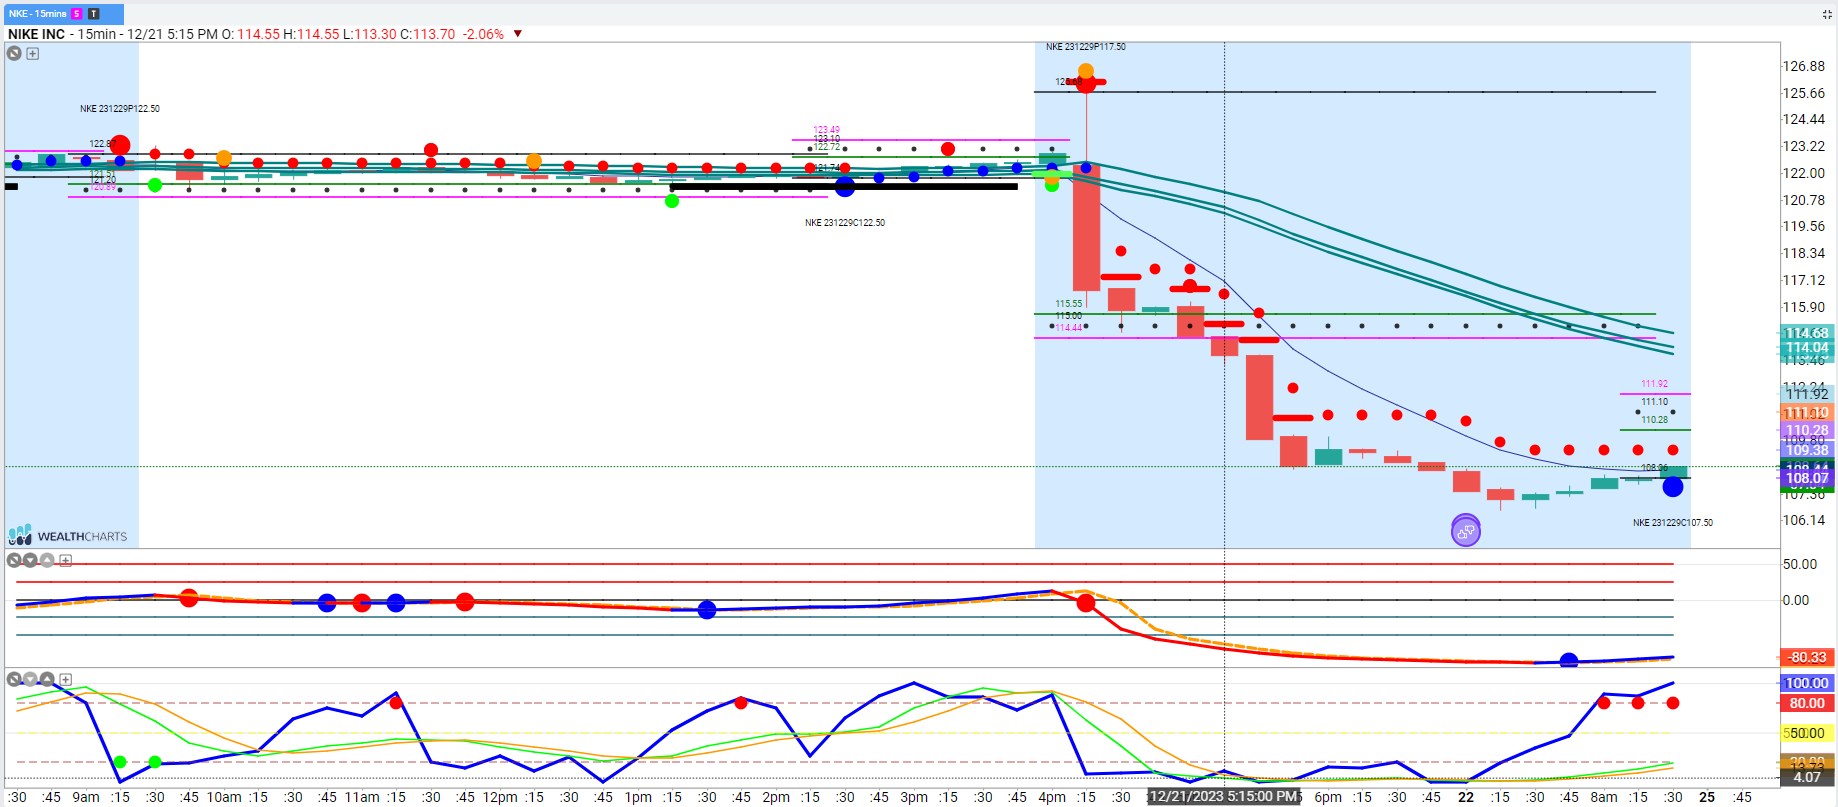Click the O: 114.55 open value
Screen dimensions: 1838x807
pyautogui.click(x=251, y=34)
